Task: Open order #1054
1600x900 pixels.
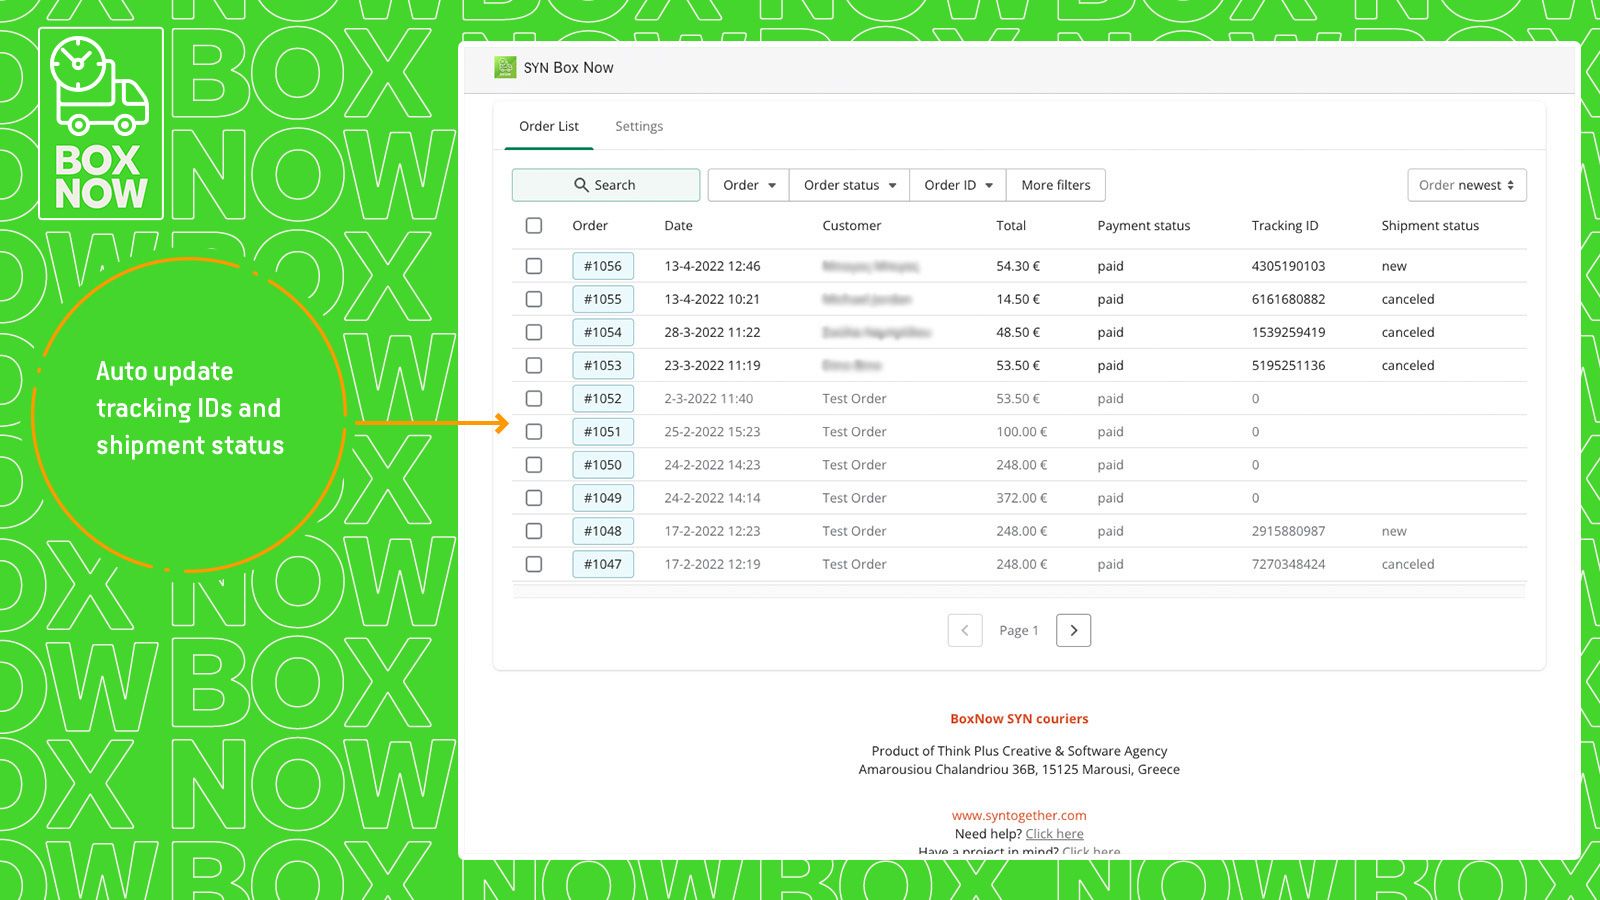Action: click(603, 332)
